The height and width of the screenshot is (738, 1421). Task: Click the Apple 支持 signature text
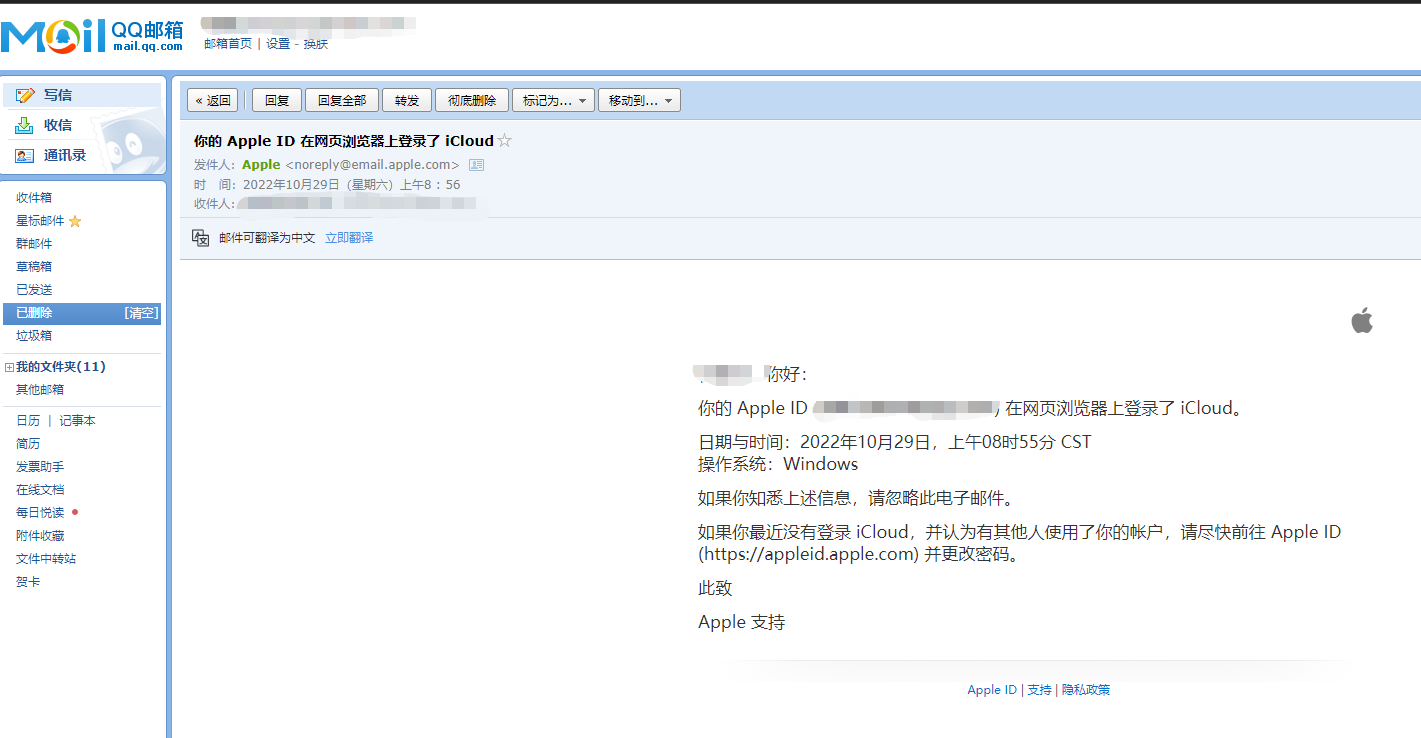741,622
